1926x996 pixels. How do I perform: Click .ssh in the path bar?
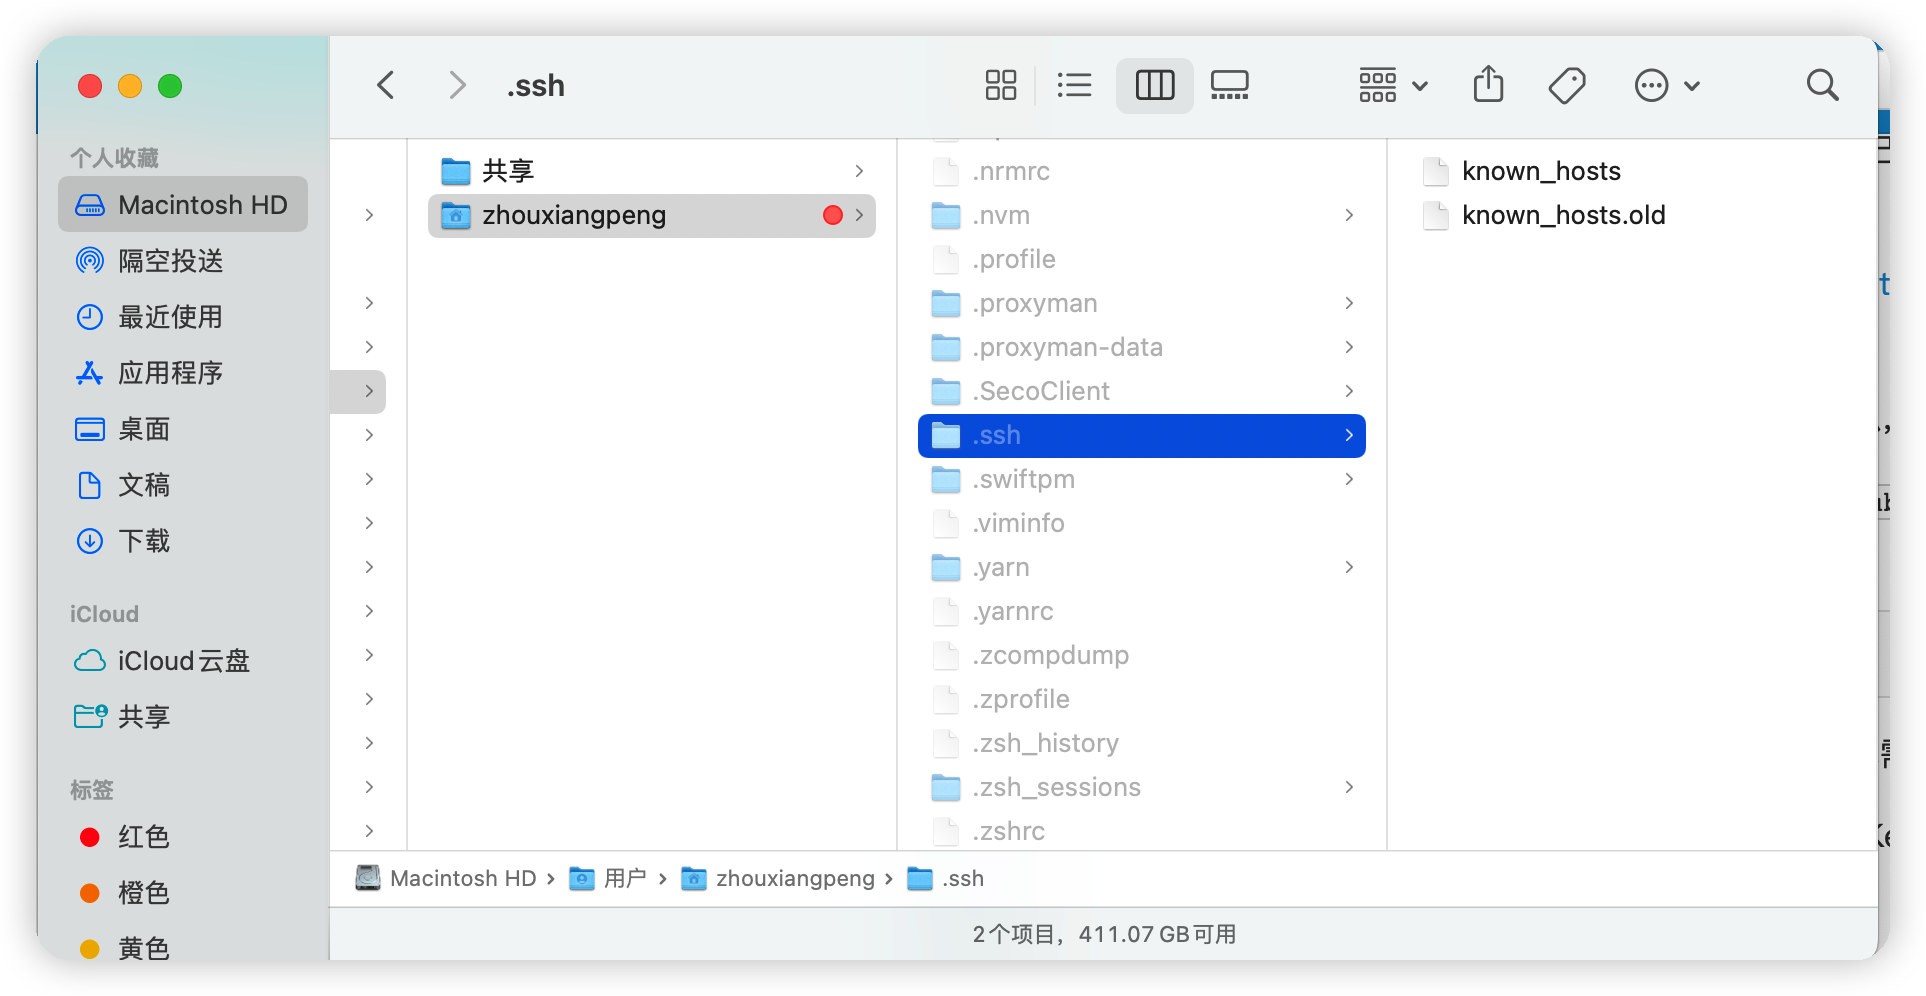pyautogui.click(x=946, y=878)
